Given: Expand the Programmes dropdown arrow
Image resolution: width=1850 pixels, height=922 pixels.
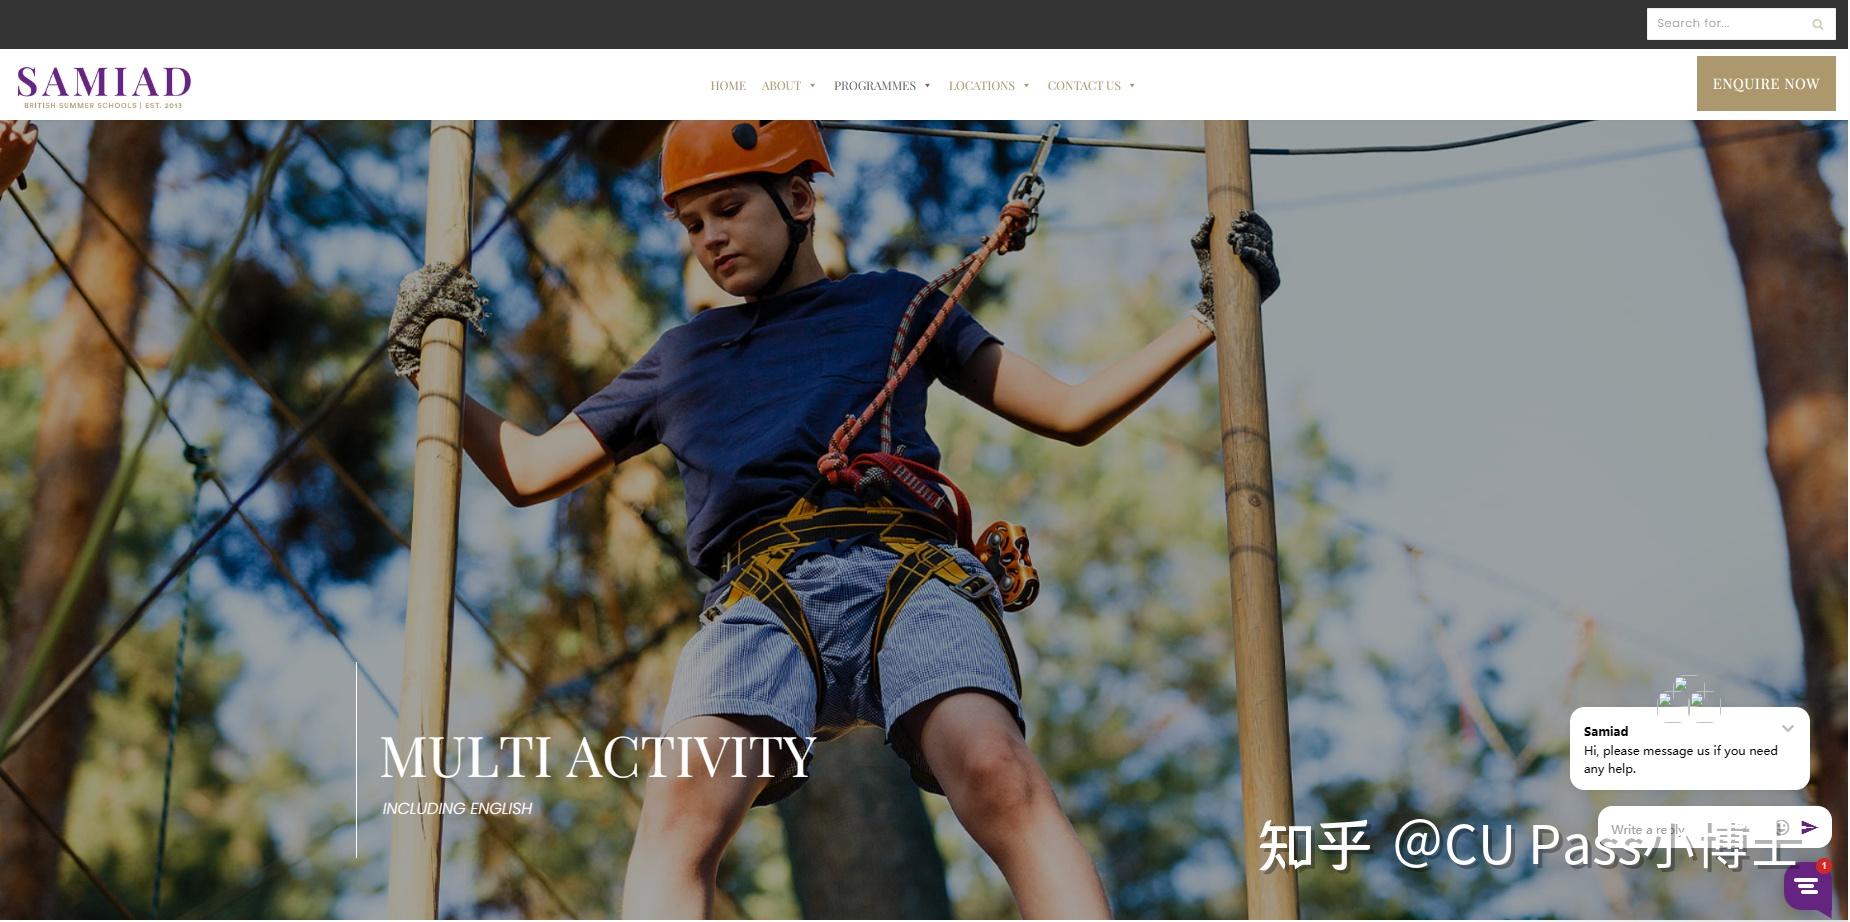Looking at the screenshot, I should tap(928, 86).
